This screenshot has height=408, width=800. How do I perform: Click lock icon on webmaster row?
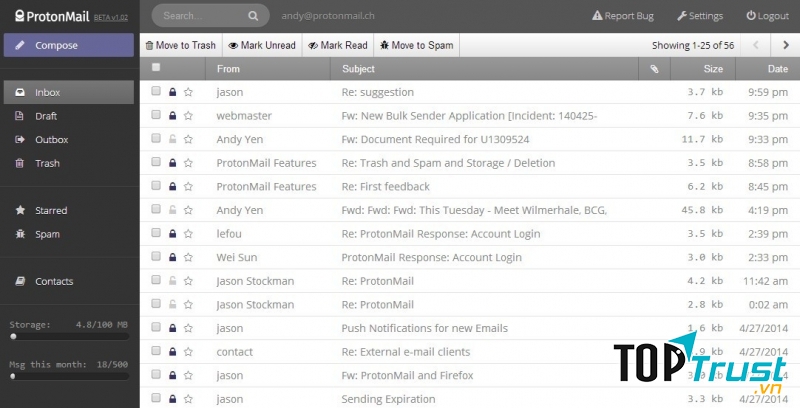click(x=172, y=116)
